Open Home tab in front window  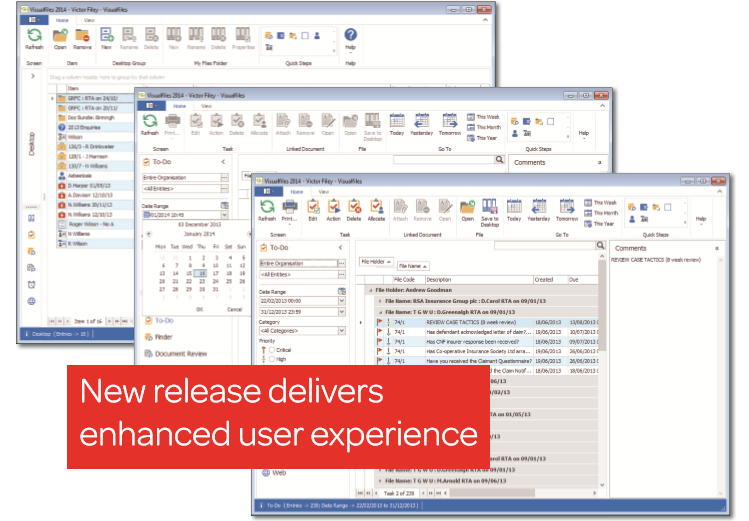(x=297, y=191)
